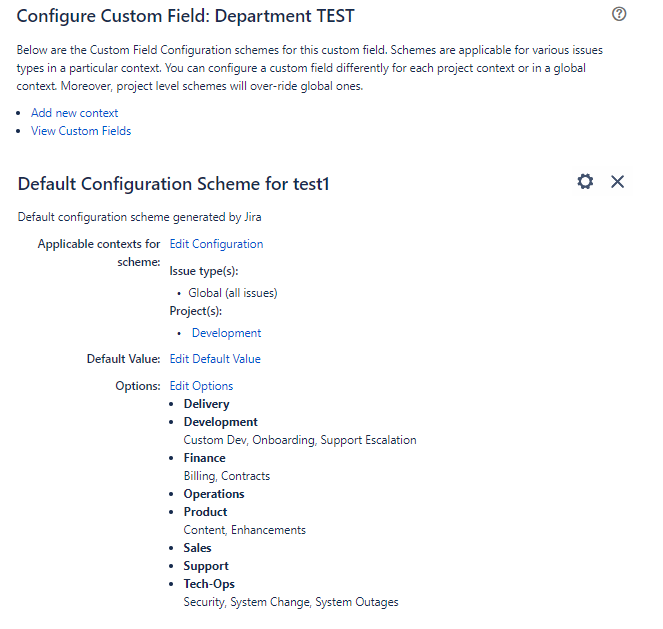Open the help icon in top corner
Screen dimensions: 663x629
619,14
